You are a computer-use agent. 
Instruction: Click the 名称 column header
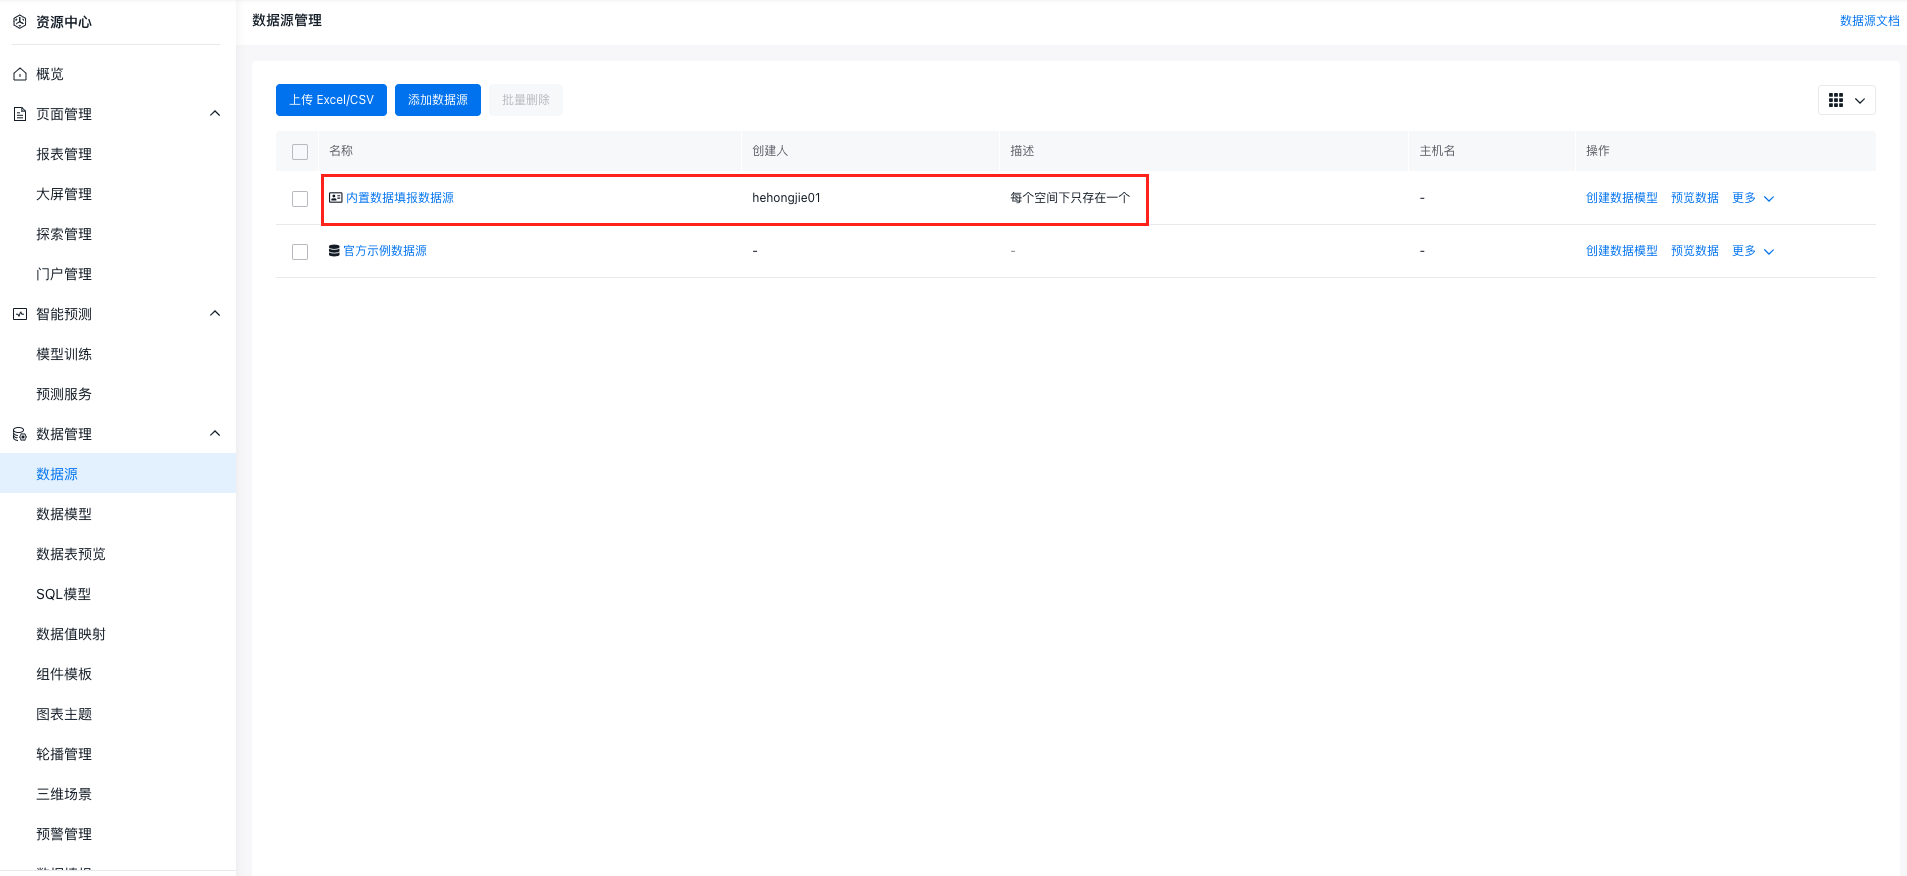[x=341, y=151]
